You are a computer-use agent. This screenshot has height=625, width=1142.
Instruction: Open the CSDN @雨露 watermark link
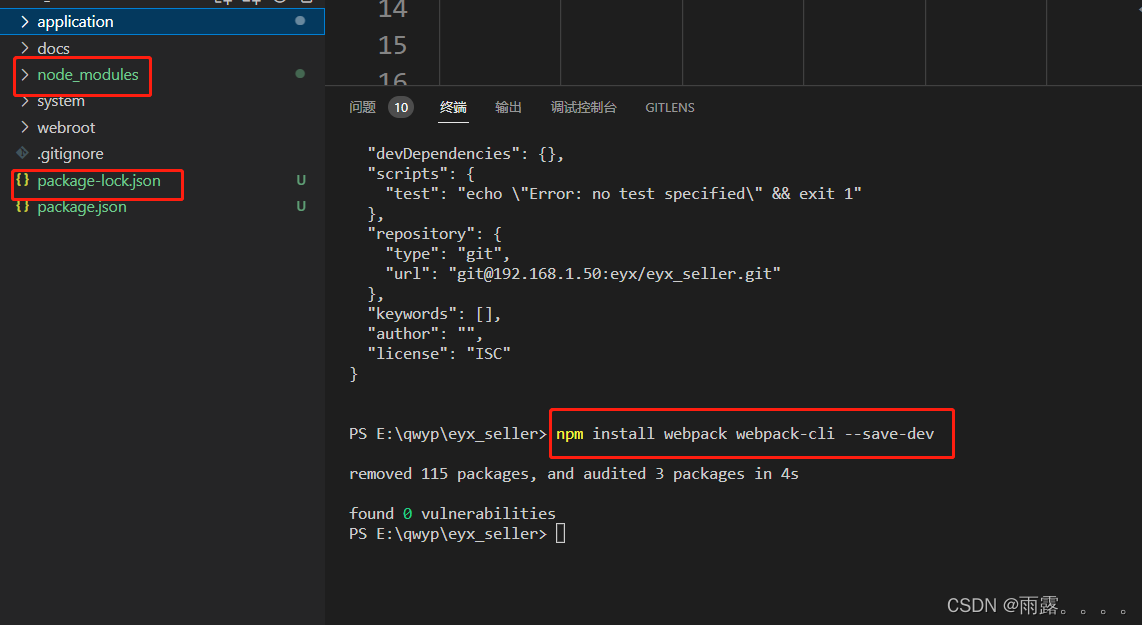click(x=1007, y=605)
